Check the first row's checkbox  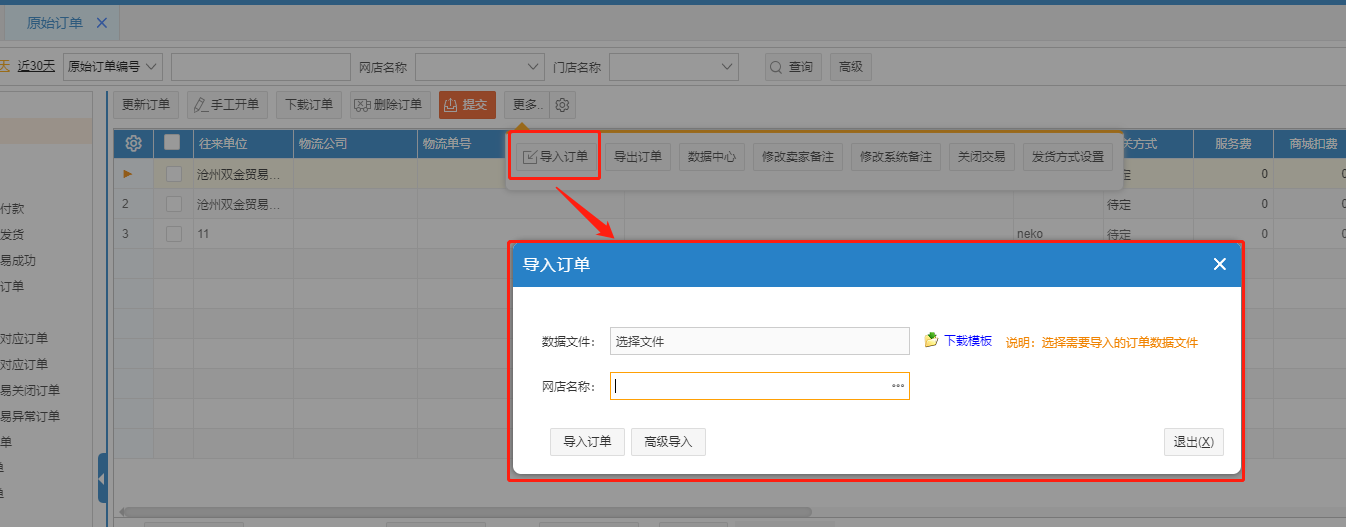pyautogui.click(x=174, y=174)
